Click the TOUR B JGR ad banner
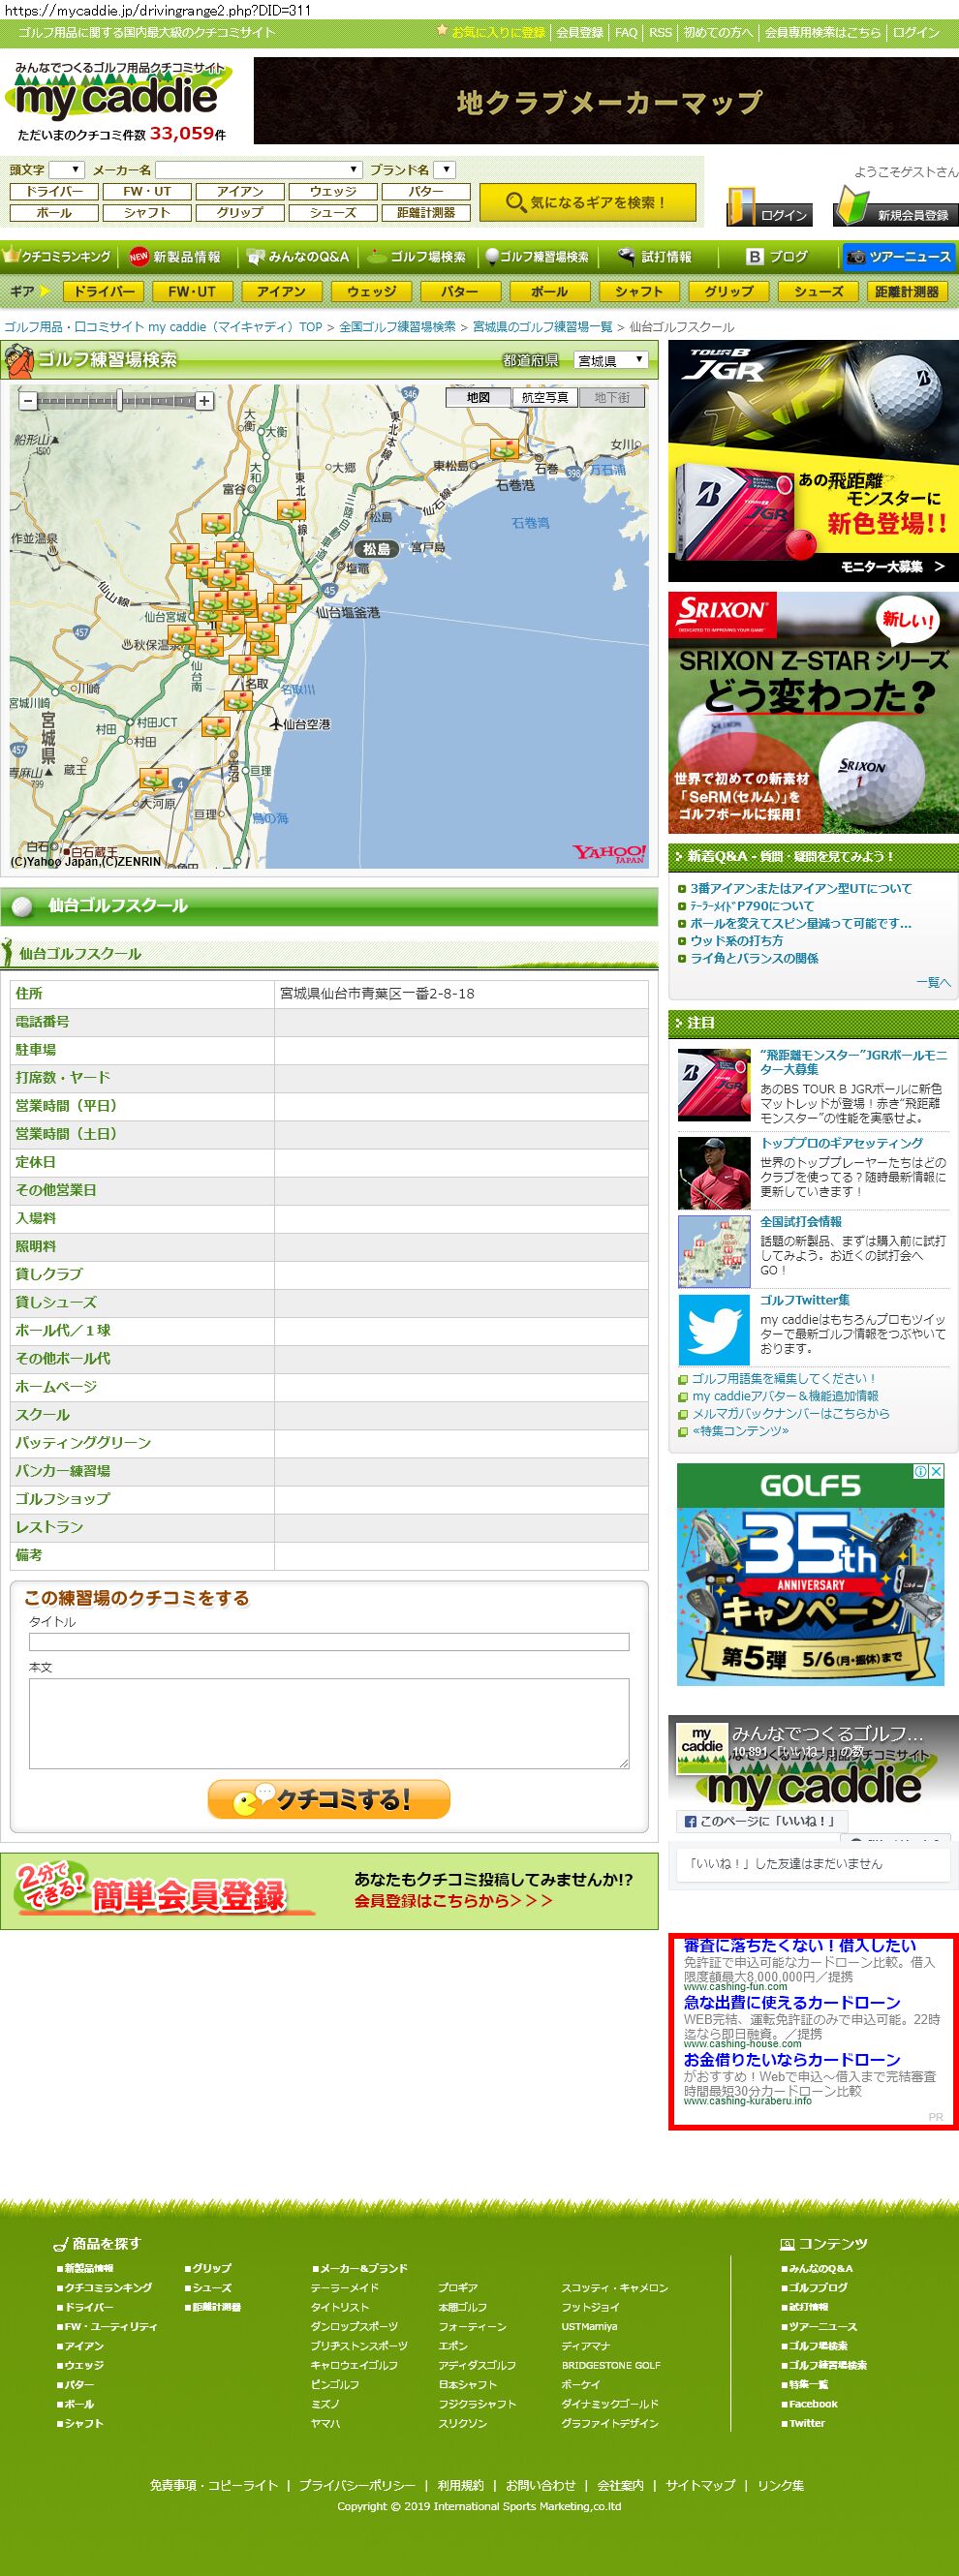 point(813,461)
